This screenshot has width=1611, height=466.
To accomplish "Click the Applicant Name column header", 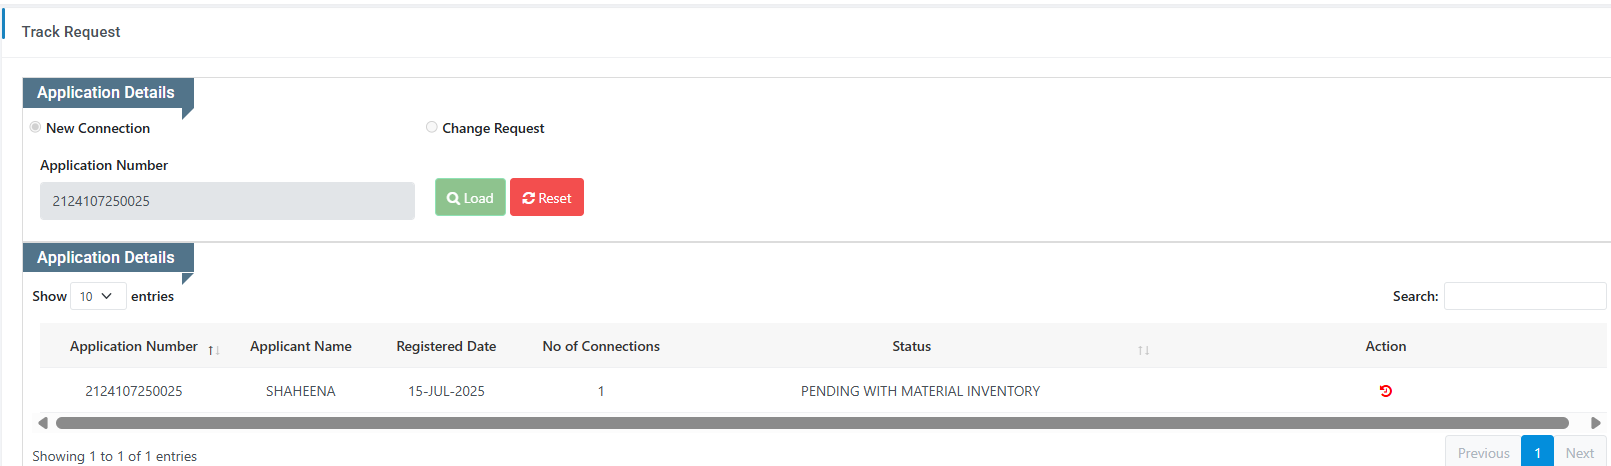I will [301, 346].
